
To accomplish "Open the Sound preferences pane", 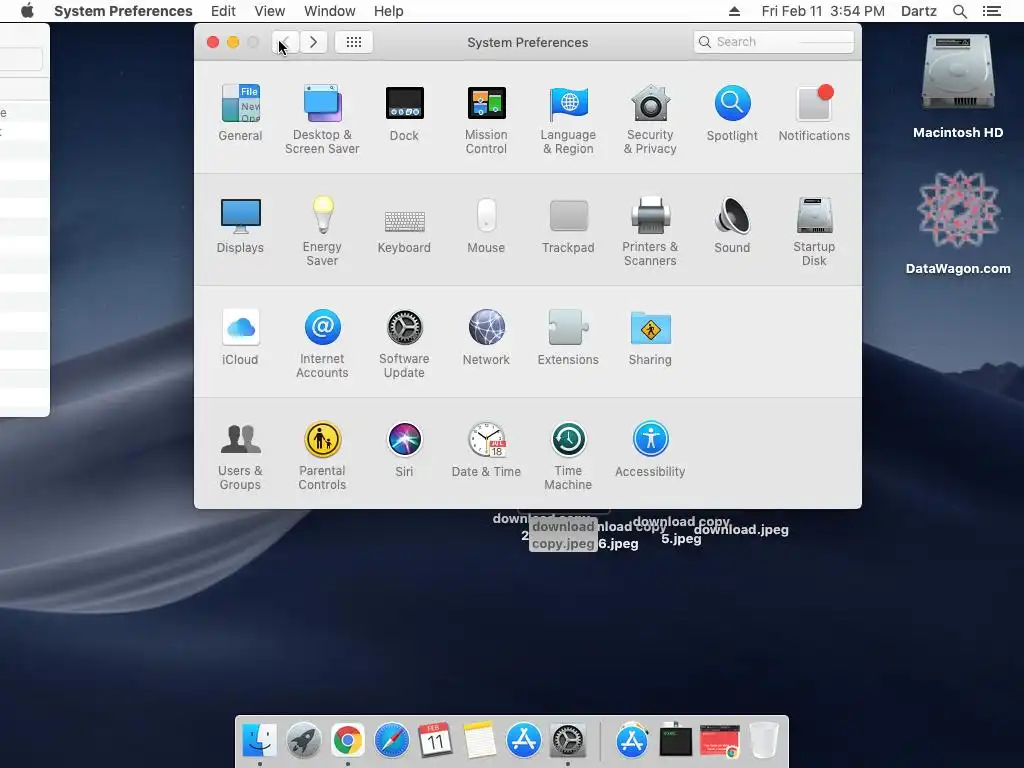I will (x=732, y=225).
